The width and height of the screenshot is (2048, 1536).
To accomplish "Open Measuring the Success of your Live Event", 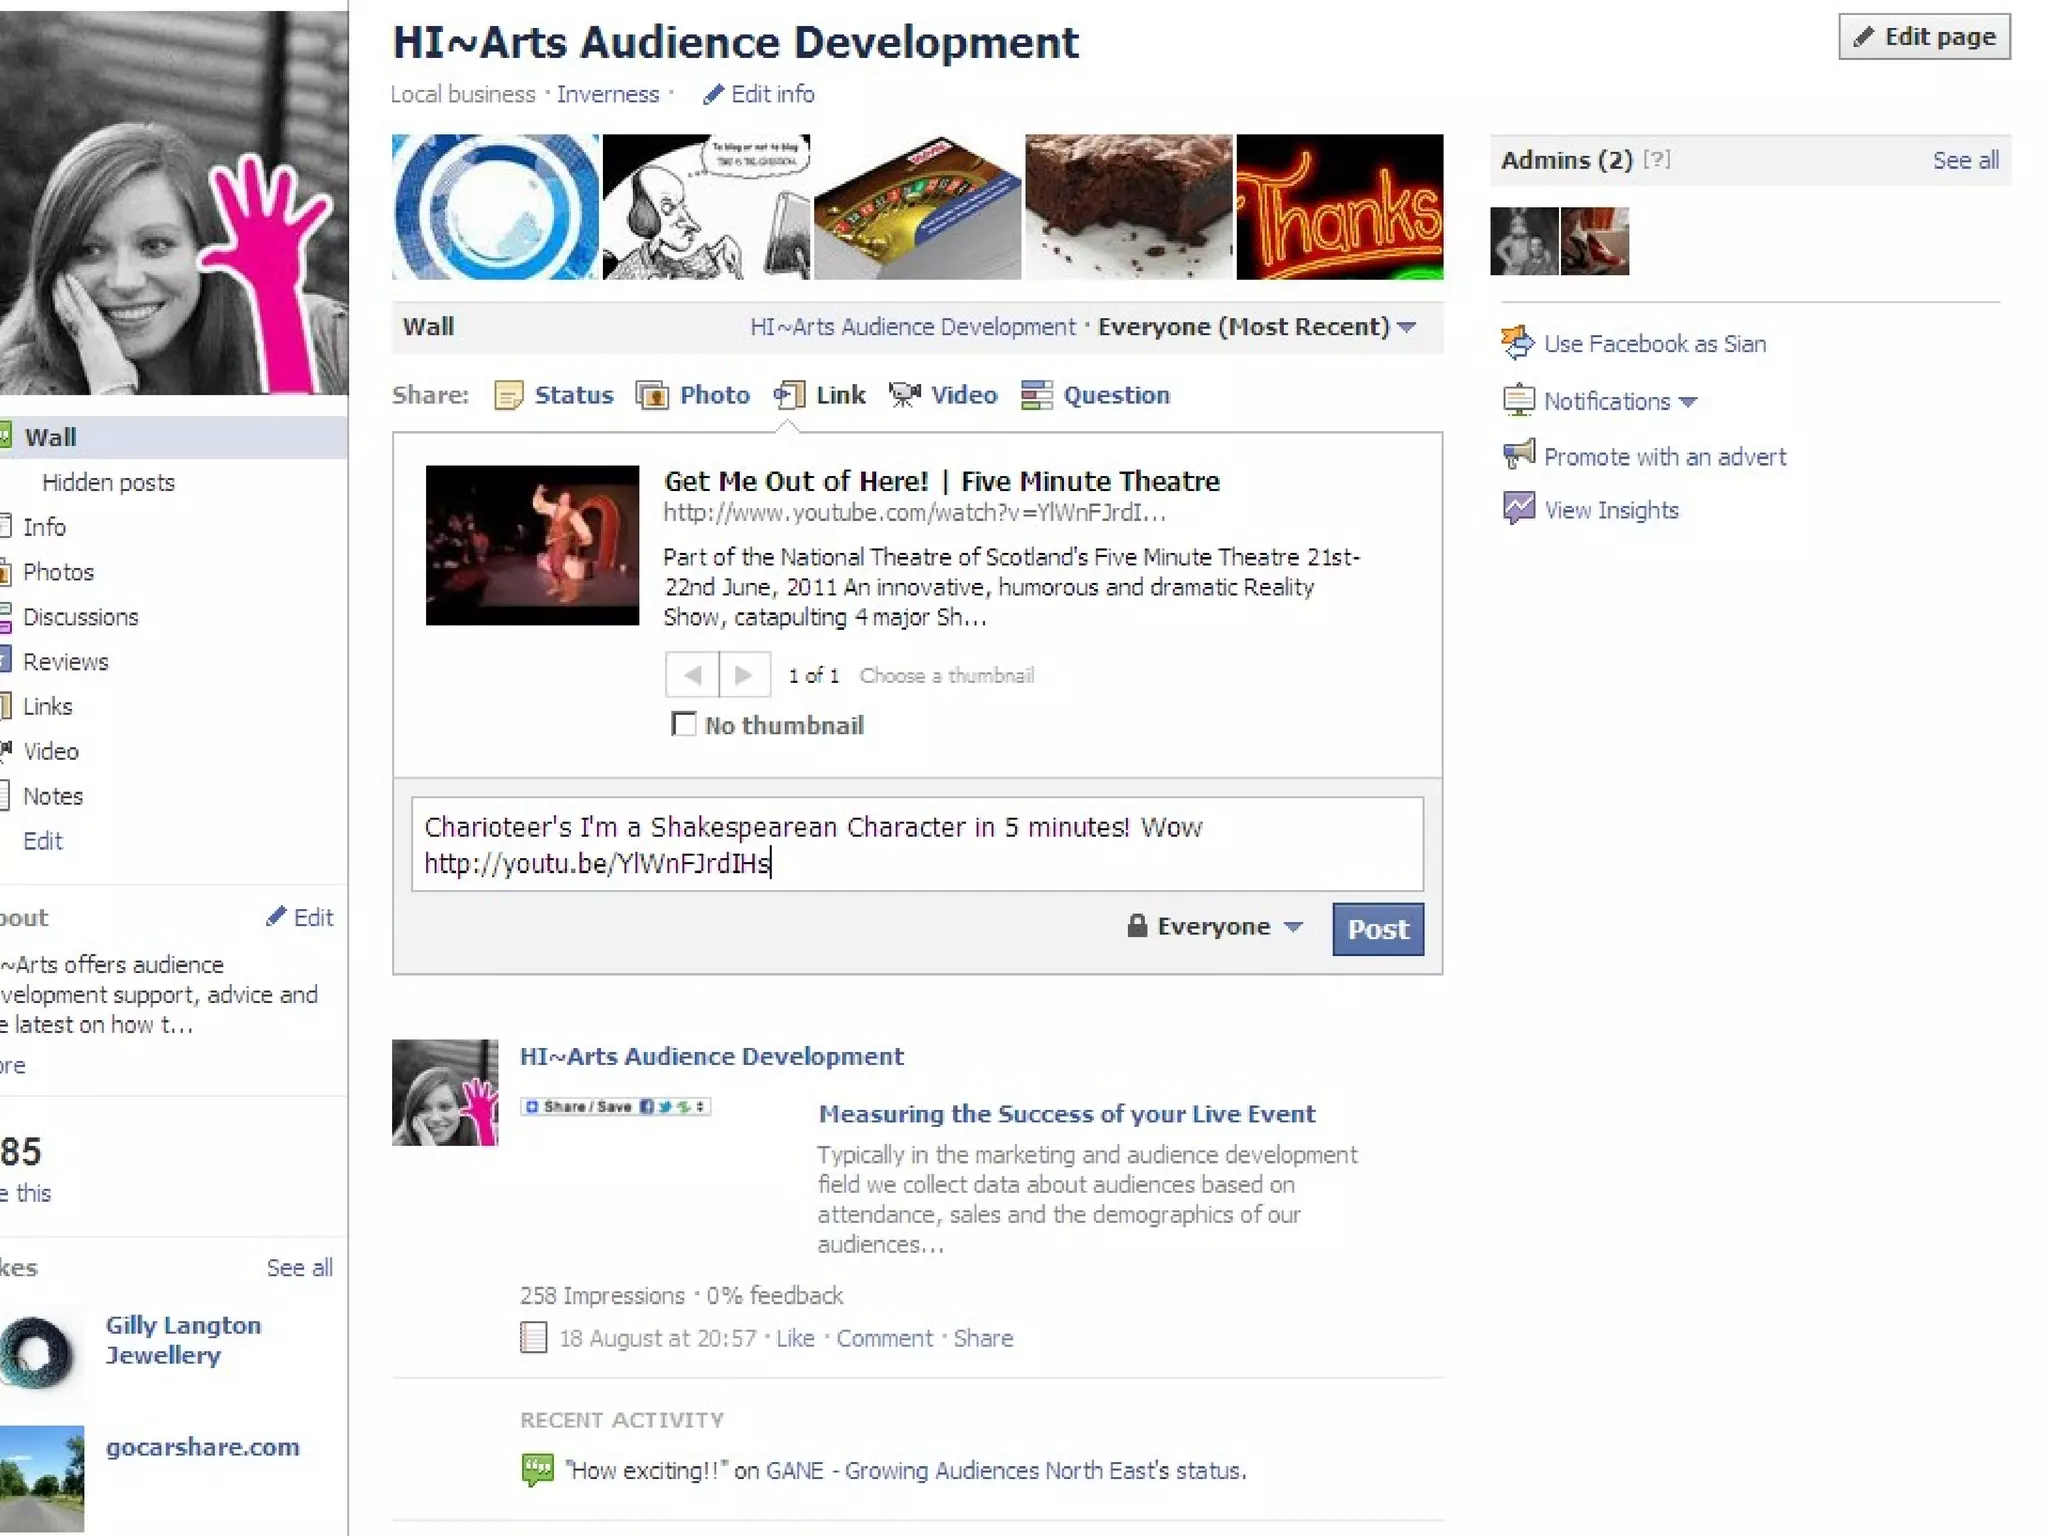I will click(1066, 1114).
